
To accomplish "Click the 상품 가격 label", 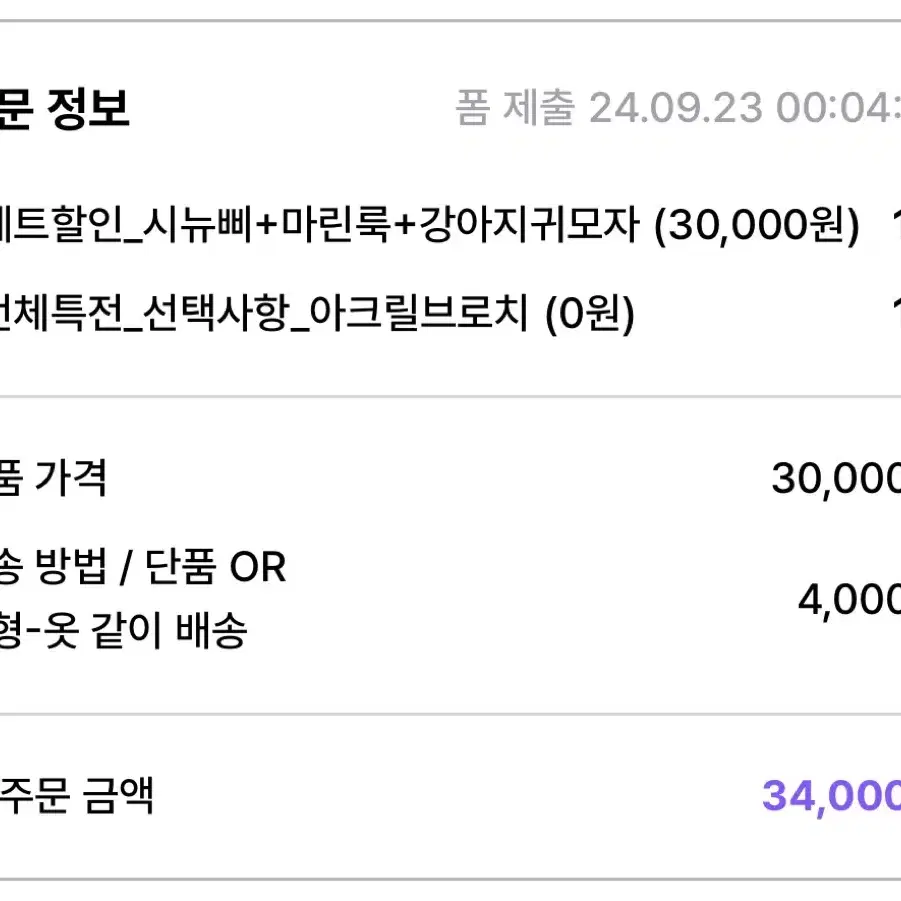I will tap(53, 478).
